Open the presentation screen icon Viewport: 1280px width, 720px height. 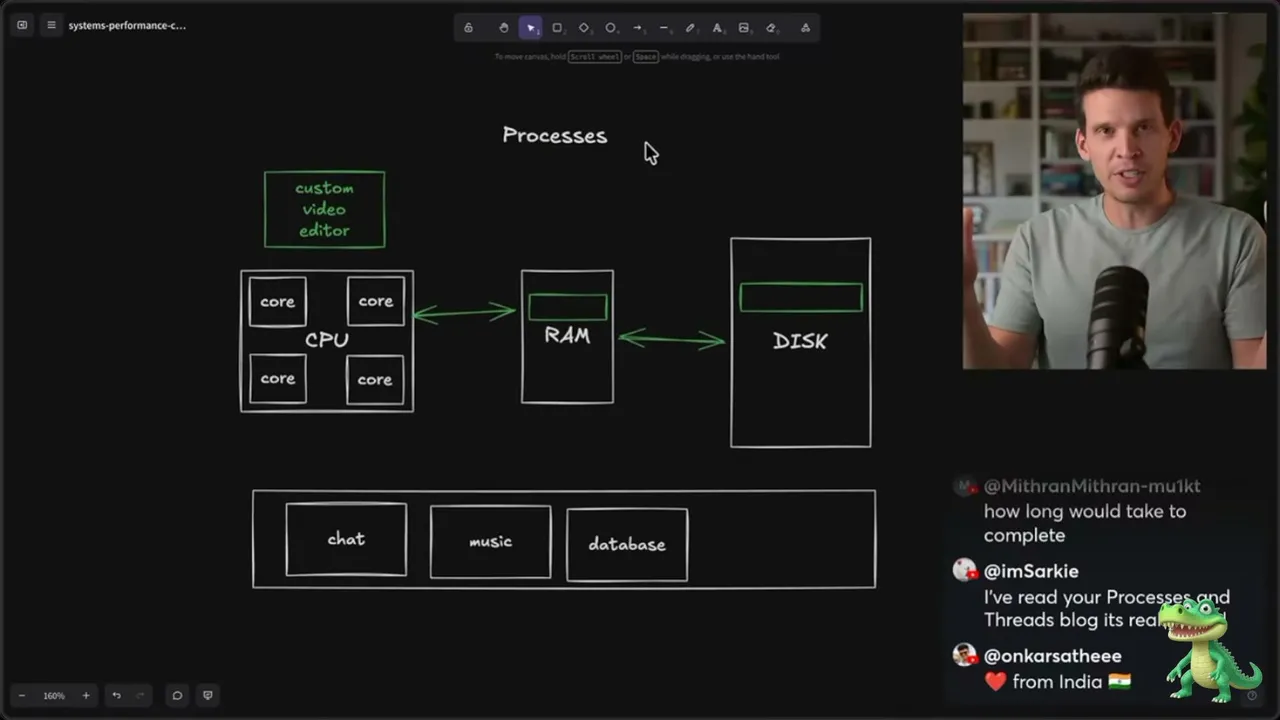(207, 695)
